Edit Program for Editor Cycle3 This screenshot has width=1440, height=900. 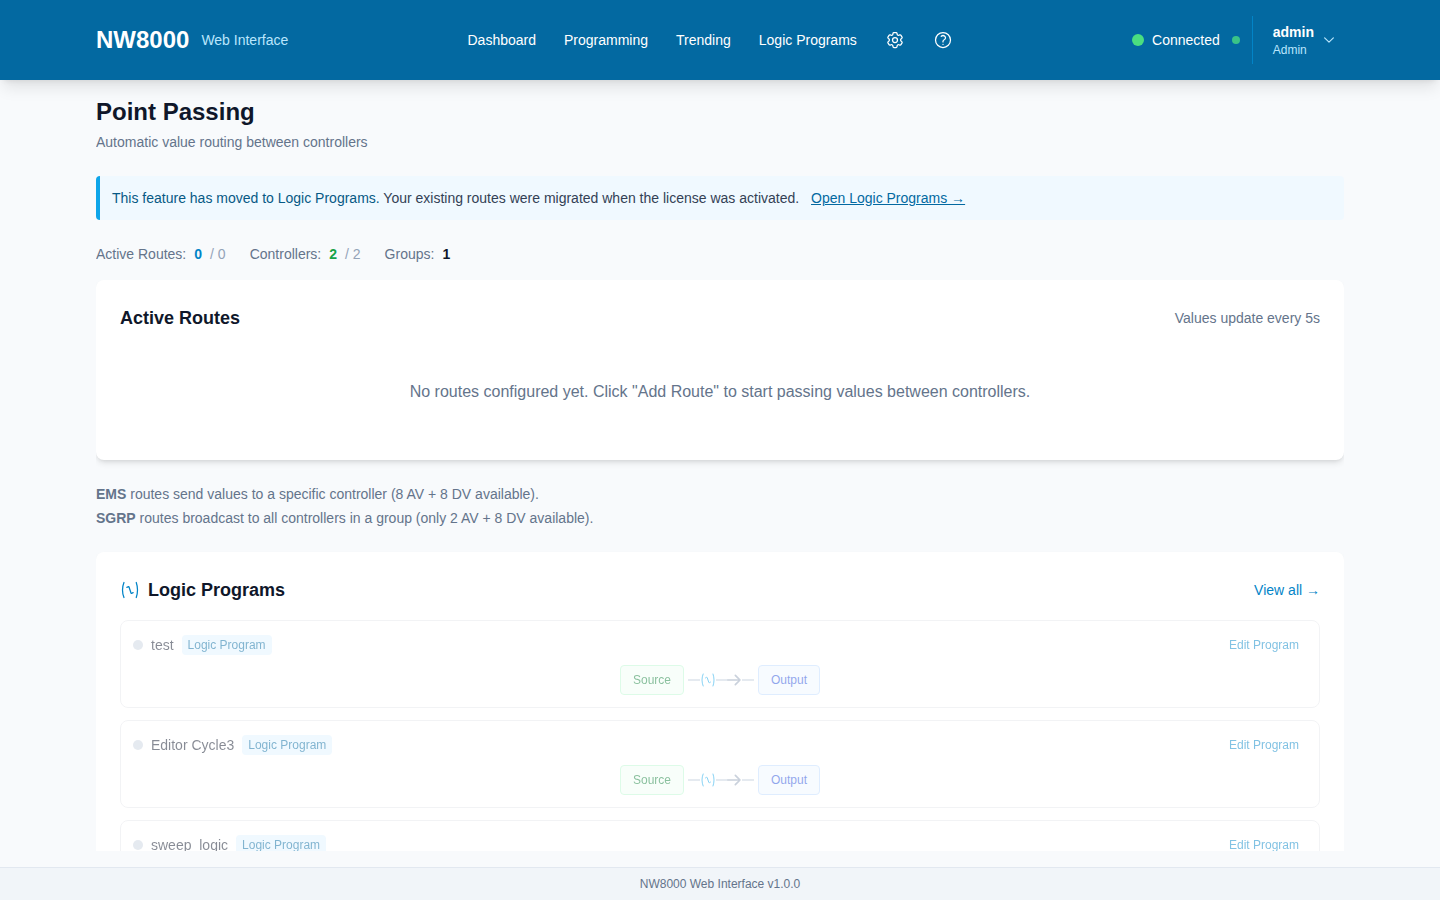coord(1264,745)
